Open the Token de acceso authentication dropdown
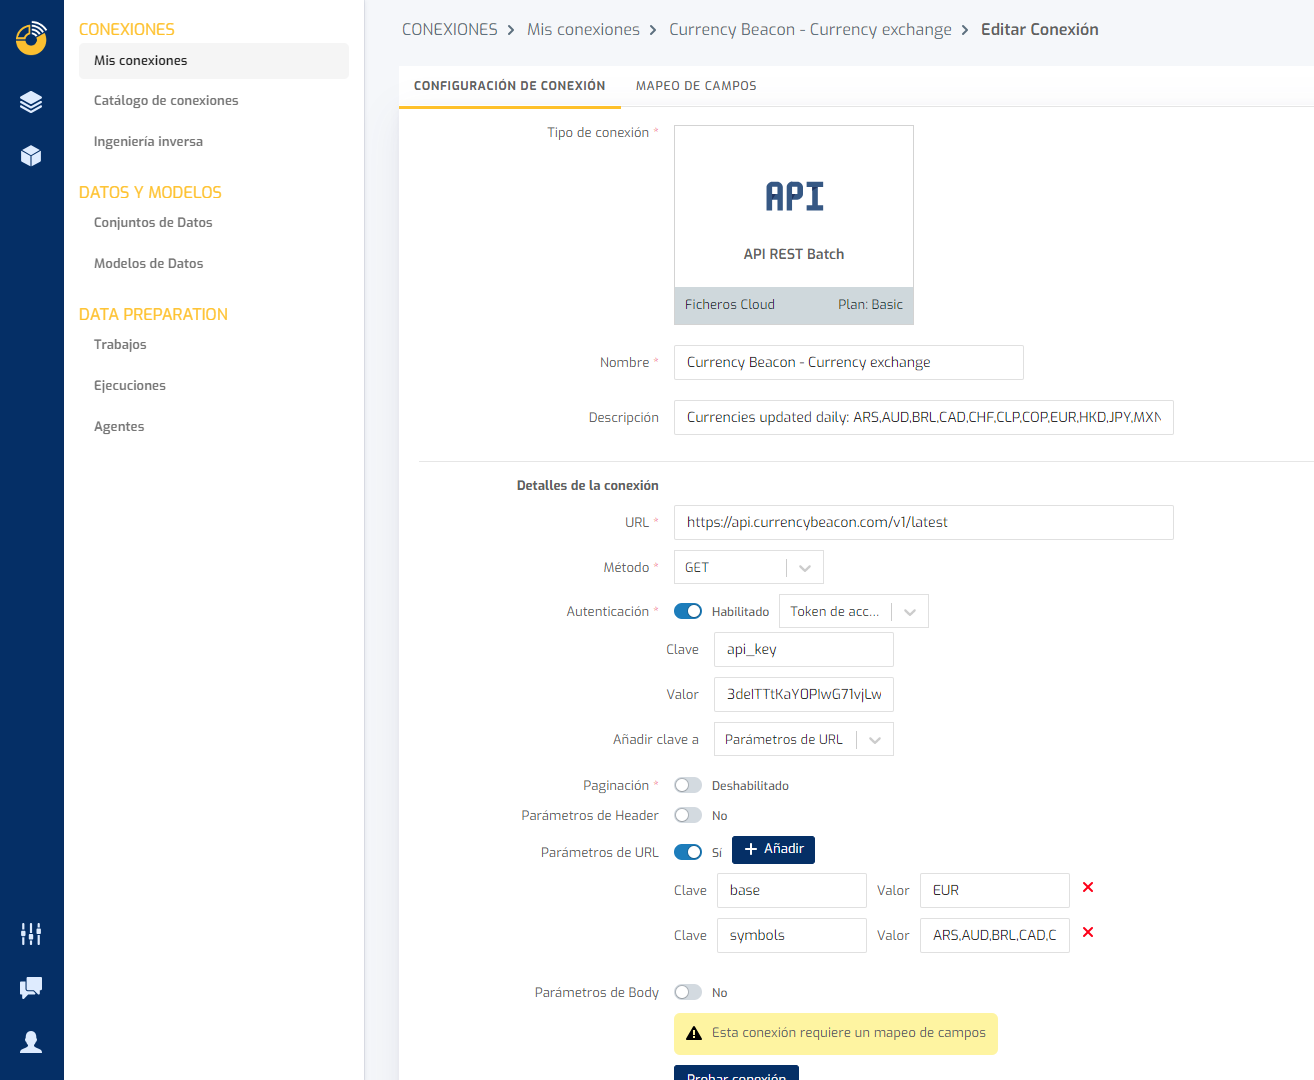Screen dimensions: 1314x1080 pyautogui.click(x=854, y=611)
